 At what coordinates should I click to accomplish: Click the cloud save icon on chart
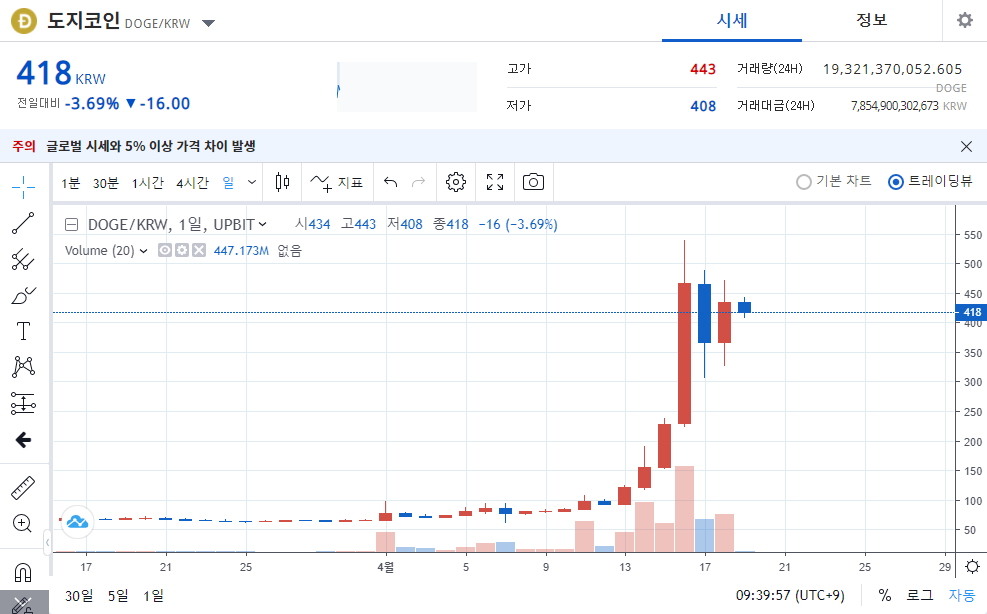[x=77, y=521]
